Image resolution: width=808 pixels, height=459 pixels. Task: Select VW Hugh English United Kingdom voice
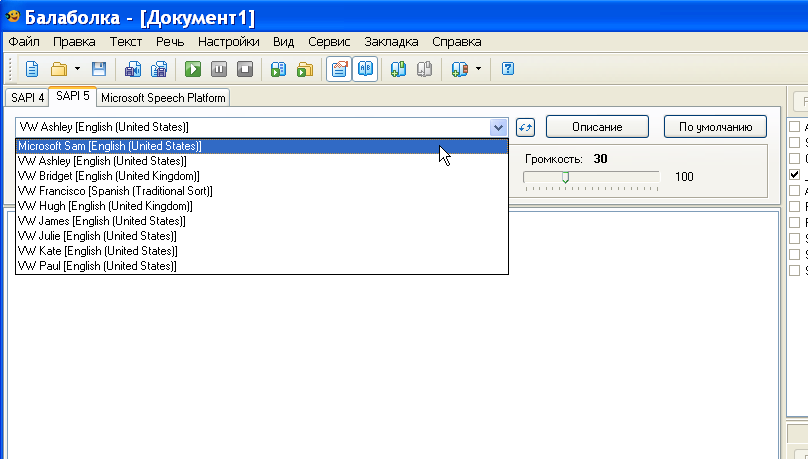262,206
